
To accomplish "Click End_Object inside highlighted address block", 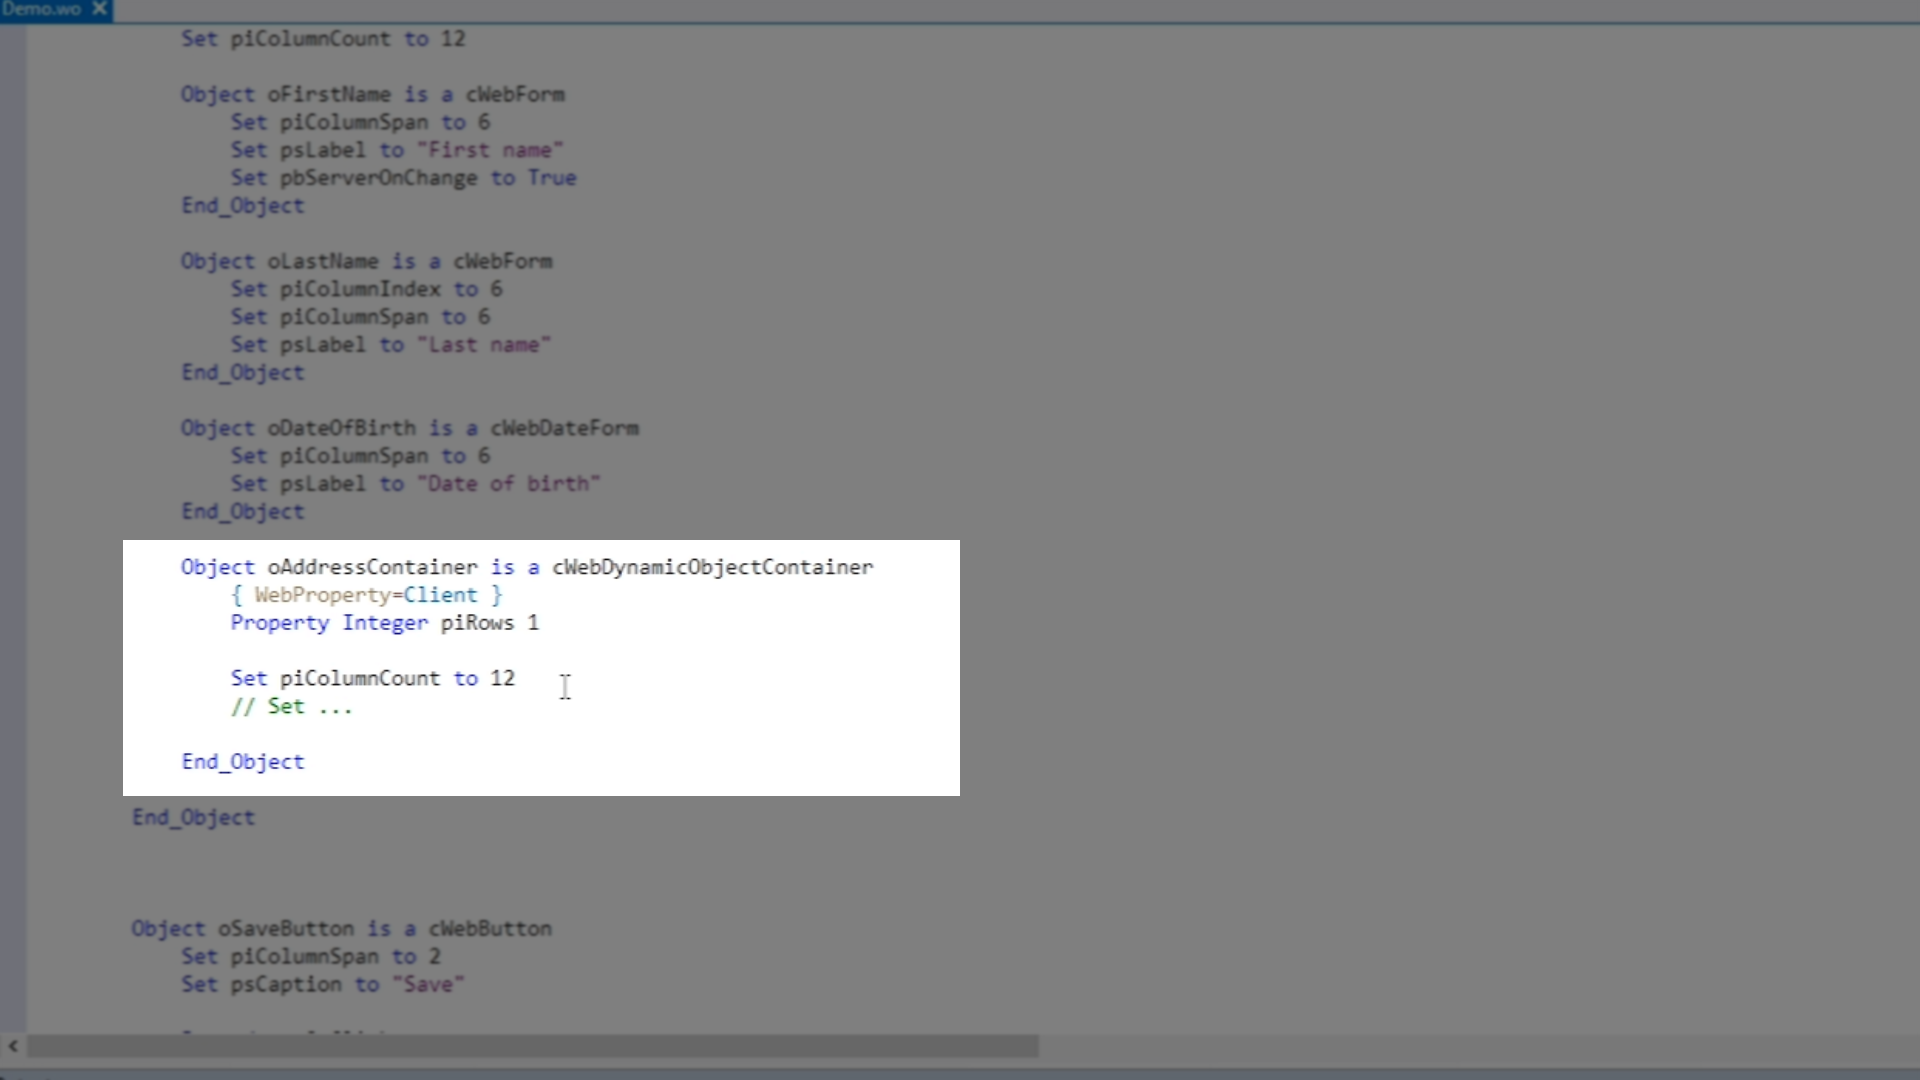I will coord(243,762).
